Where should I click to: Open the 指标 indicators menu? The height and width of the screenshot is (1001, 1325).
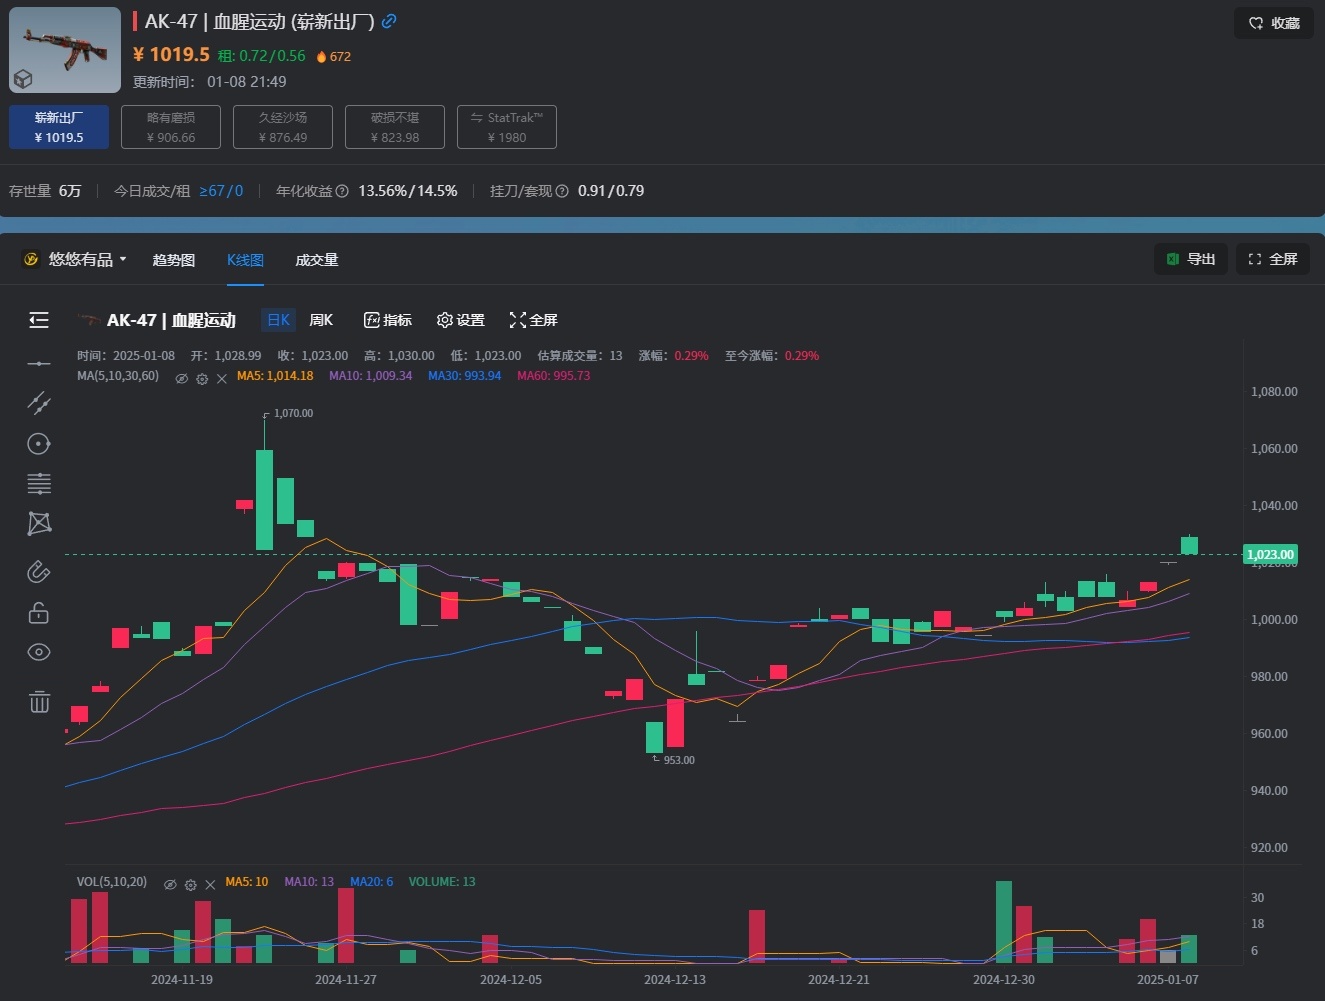click(388, 320)
